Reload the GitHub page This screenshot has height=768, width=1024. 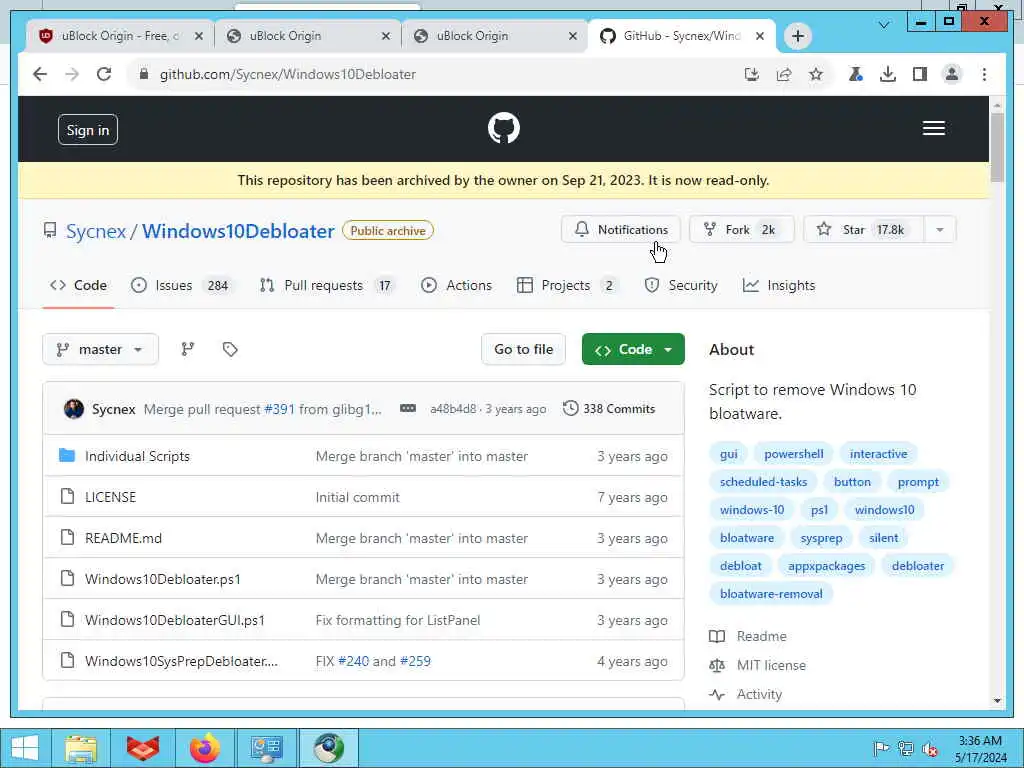point(104,74)
